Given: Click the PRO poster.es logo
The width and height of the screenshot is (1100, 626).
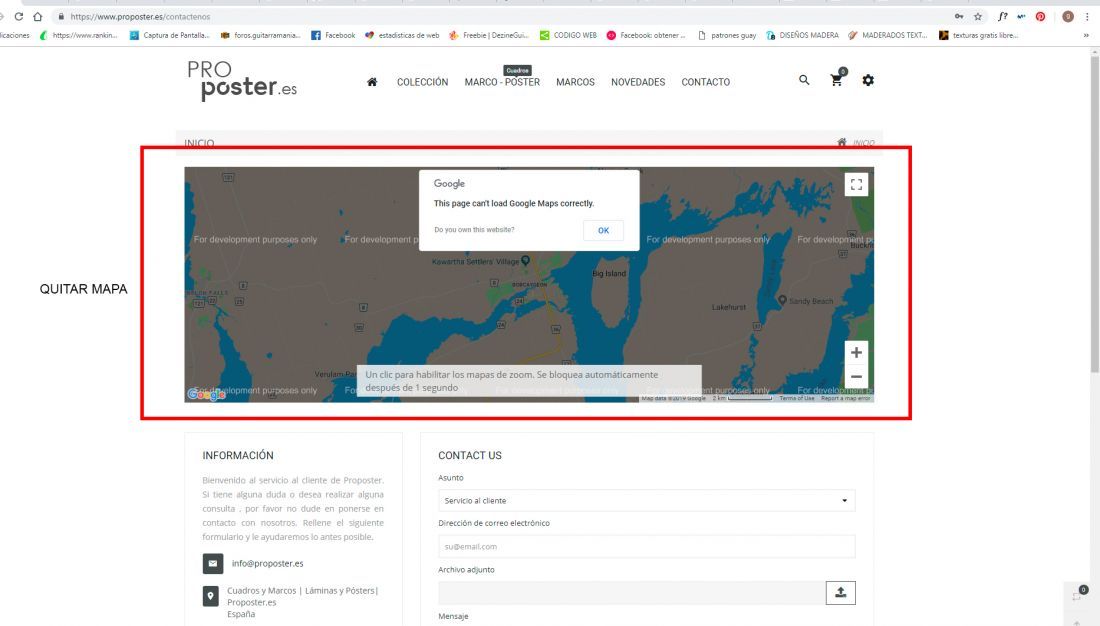Looking at the screenshot, I should (242, 80).
